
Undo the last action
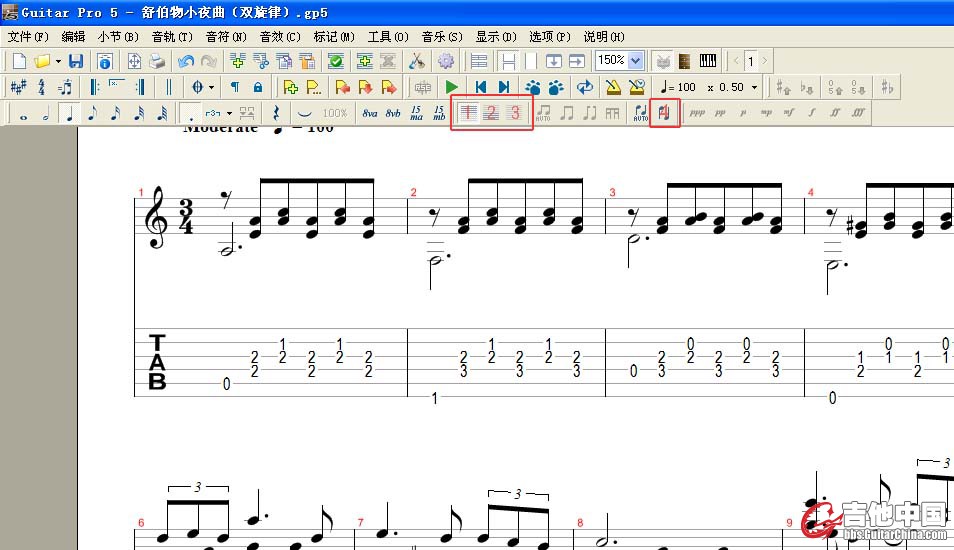tap(186, 61)
